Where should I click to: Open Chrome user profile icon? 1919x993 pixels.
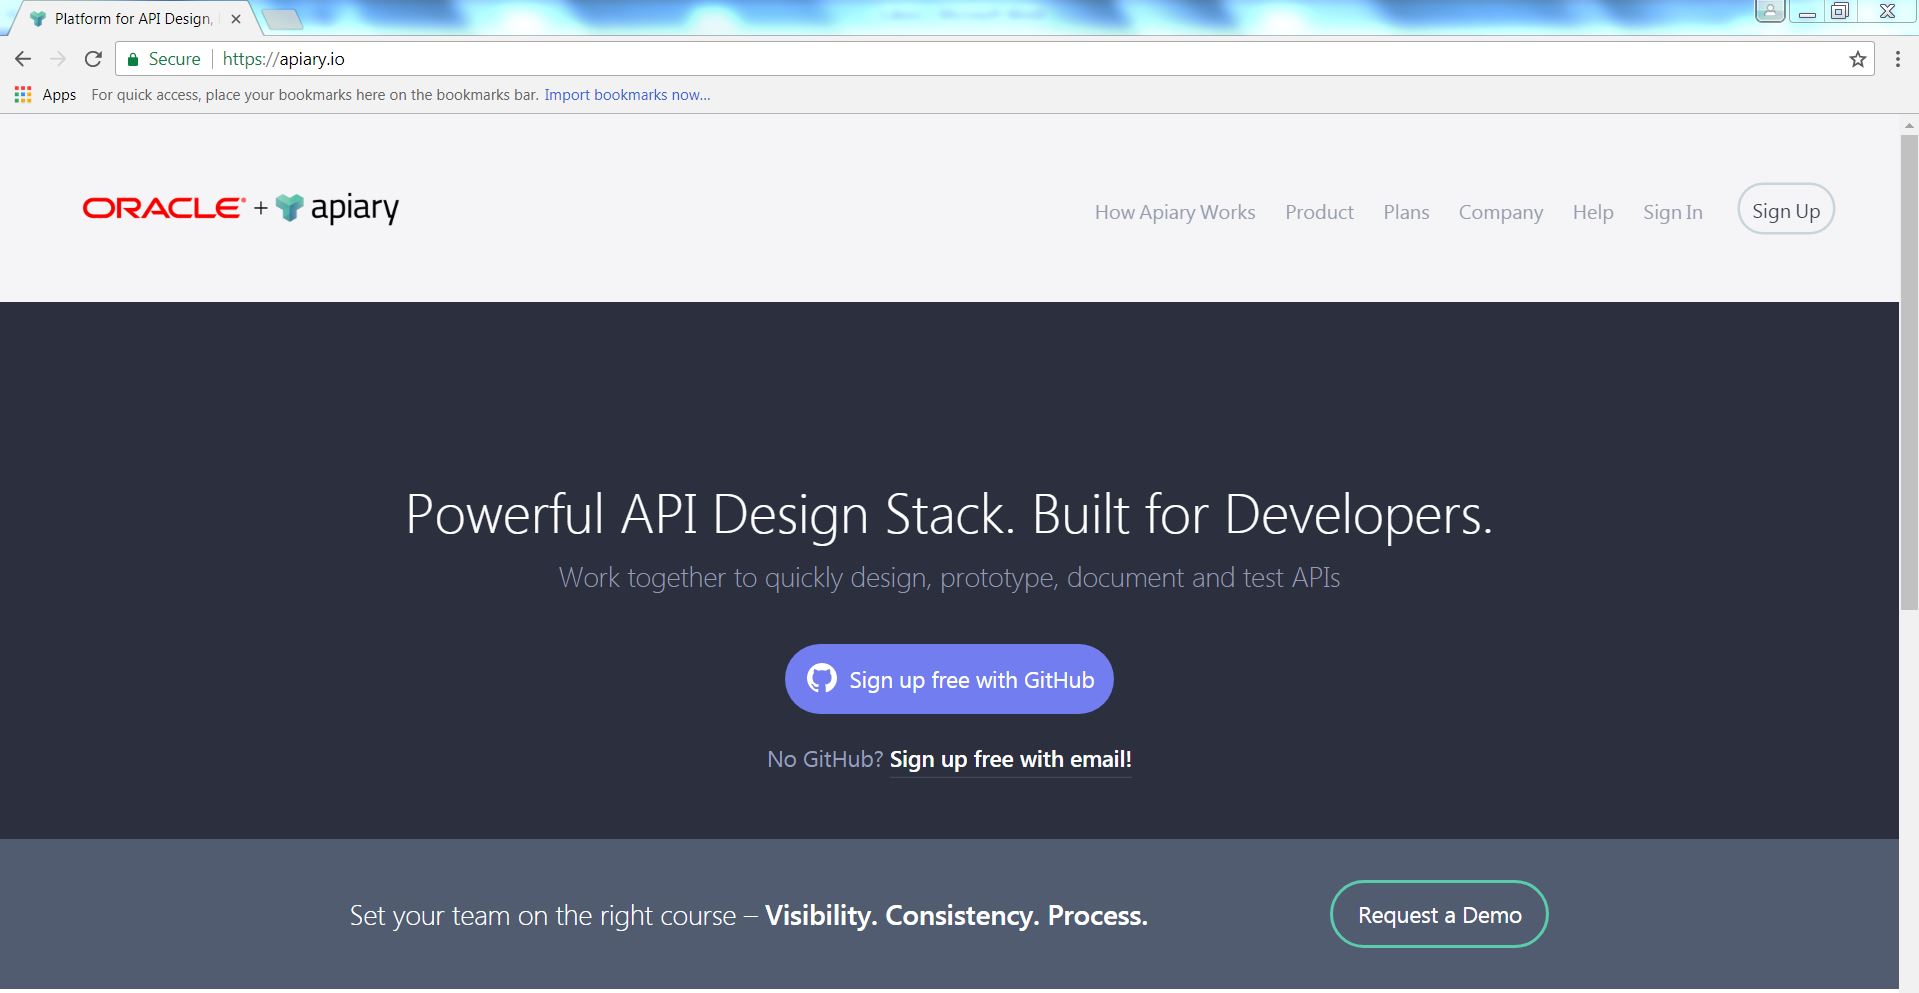click(1769, 12)
